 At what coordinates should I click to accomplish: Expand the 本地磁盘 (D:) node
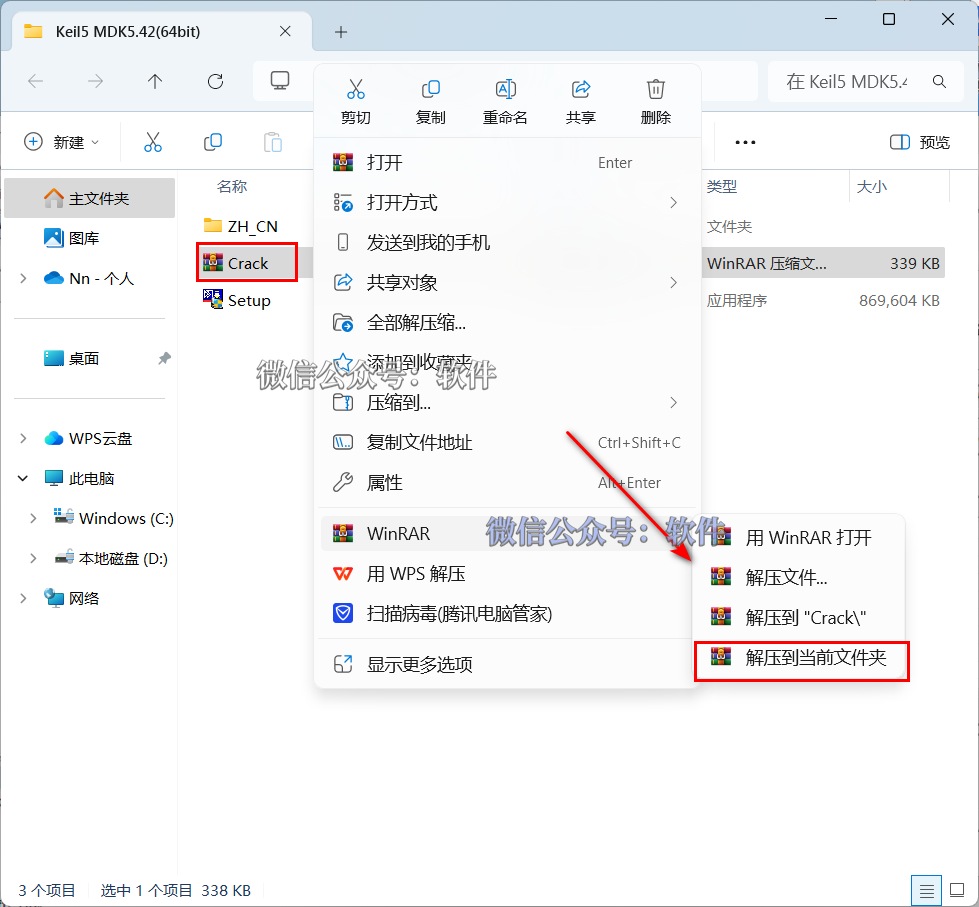click(33, 558)
